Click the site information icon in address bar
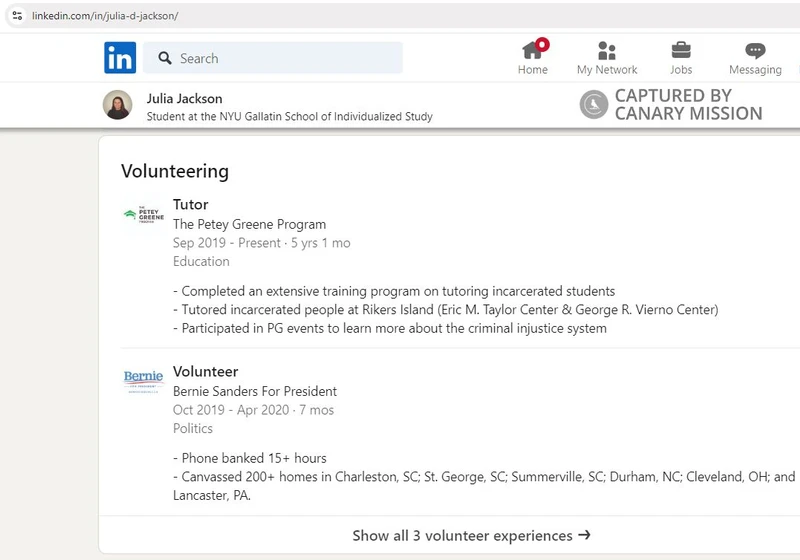800x560 pixels. pyautogui.click(x=17, y=15)
